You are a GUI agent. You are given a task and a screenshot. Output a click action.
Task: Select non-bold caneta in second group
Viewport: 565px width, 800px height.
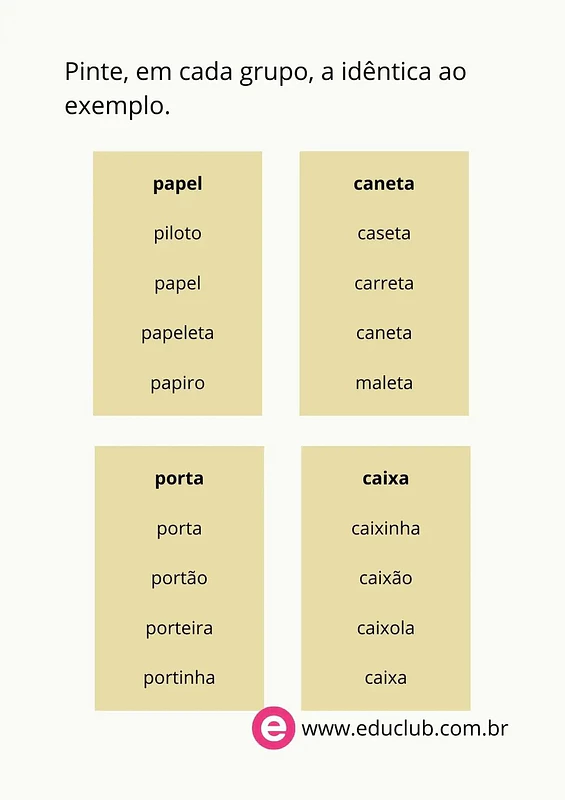point(384,334)
